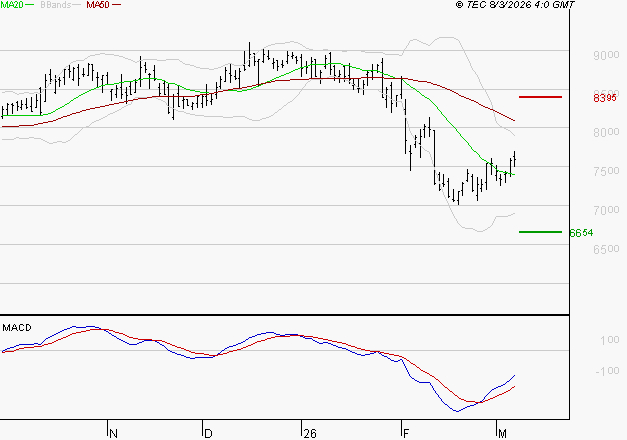The height and width of the screenshot is (440, 627).
Task: Click the green support level line
Action: 540,232
